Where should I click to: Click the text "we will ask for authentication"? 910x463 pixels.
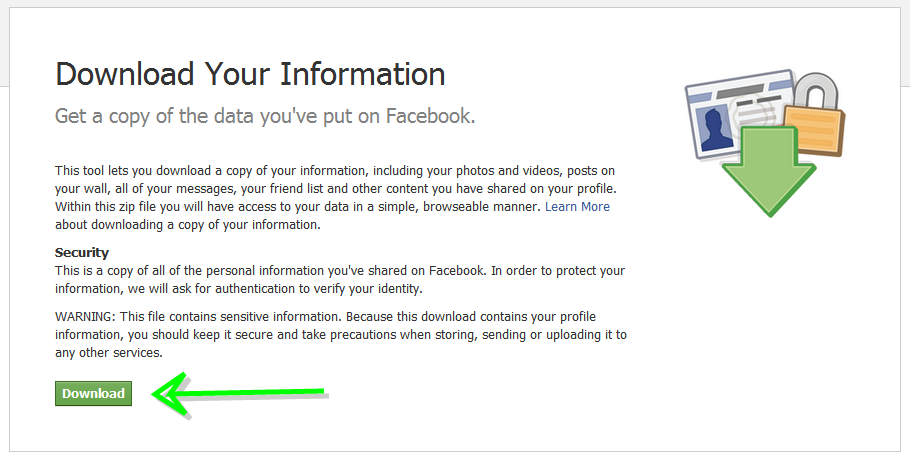[x=214, y=288]
